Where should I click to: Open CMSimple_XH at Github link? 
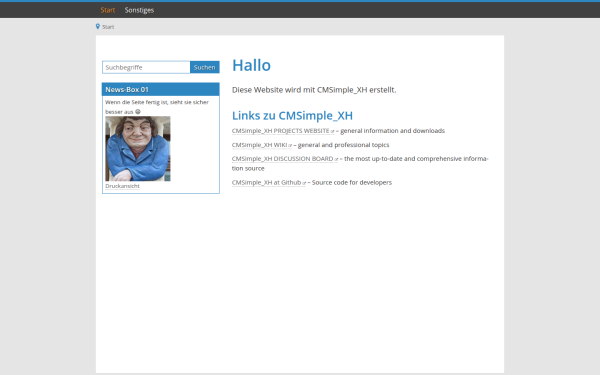[269, 183]
